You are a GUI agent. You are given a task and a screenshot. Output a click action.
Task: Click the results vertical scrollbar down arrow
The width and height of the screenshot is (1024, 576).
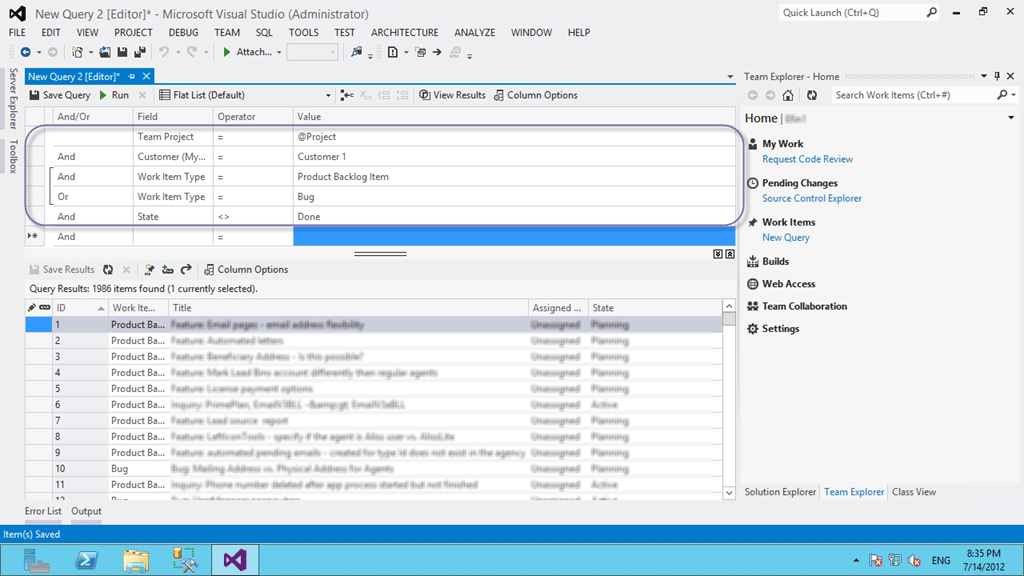tap(729, 493)
